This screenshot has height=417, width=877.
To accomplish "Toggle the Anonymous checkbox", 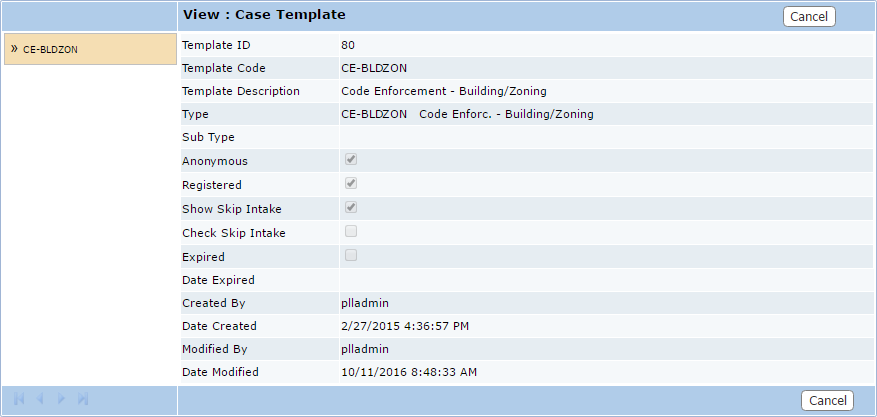I will (351, 160).
